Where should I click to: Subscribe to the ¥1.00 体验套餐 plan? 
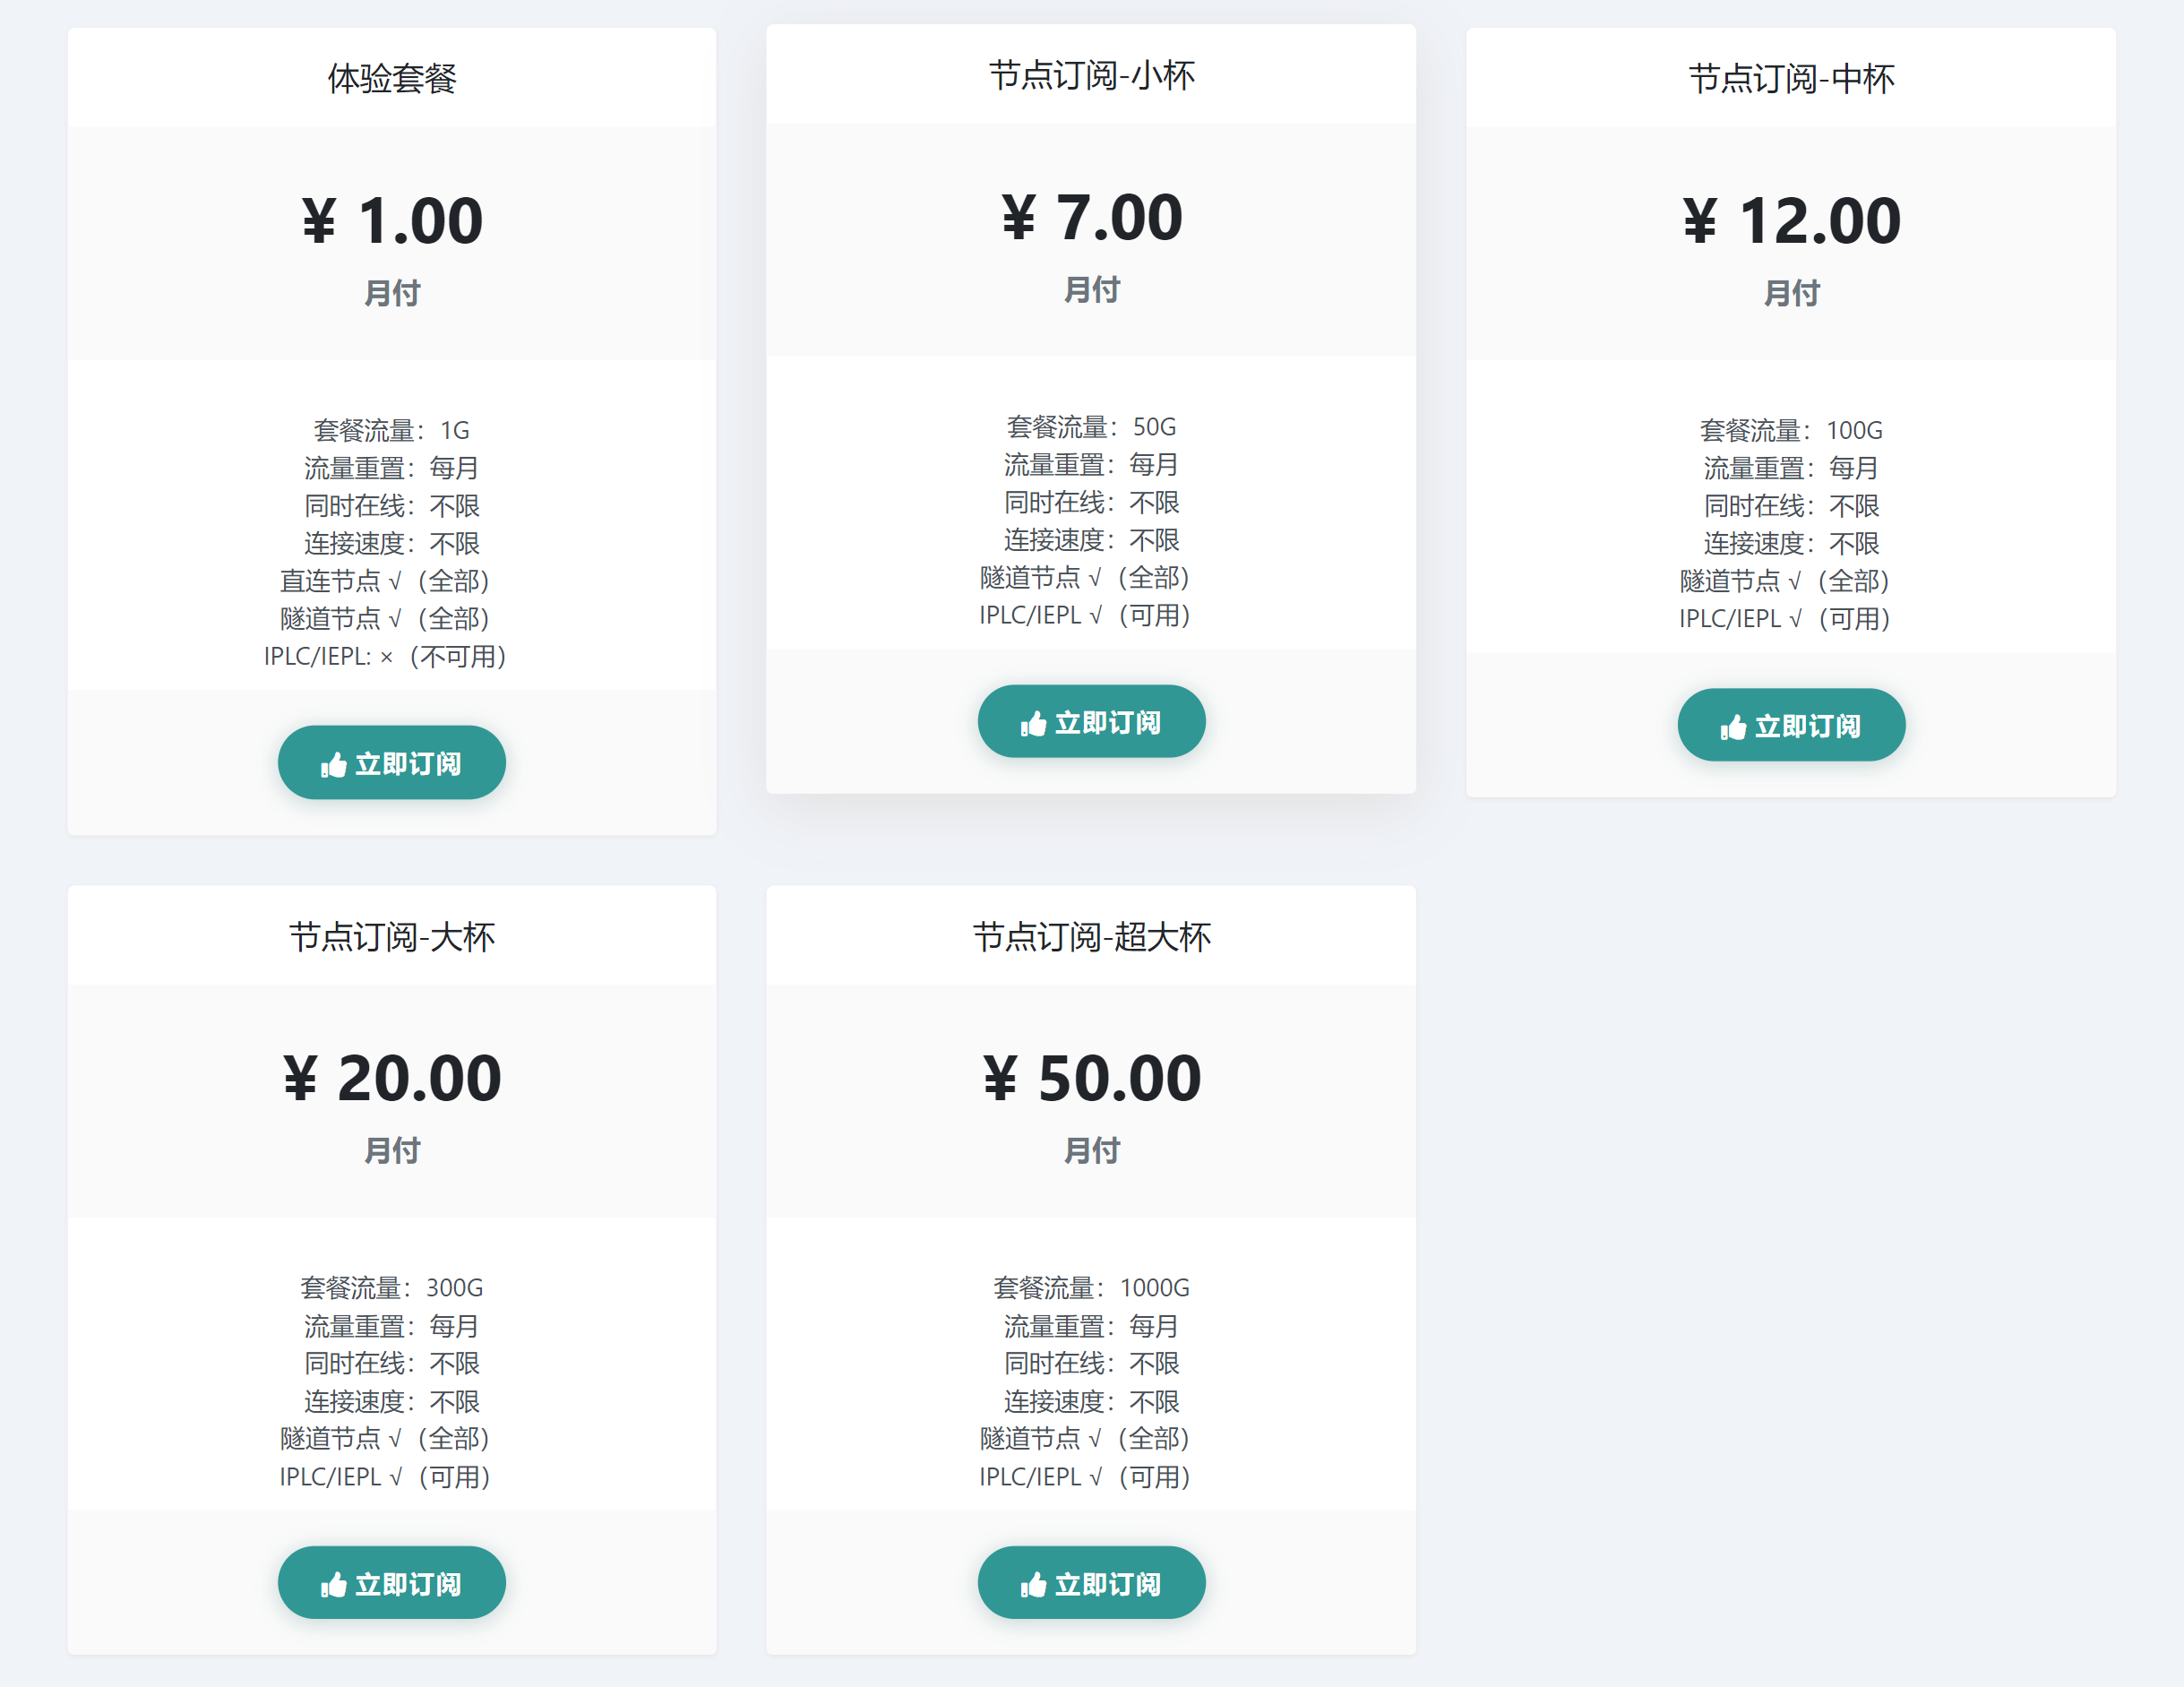(392, 763)
